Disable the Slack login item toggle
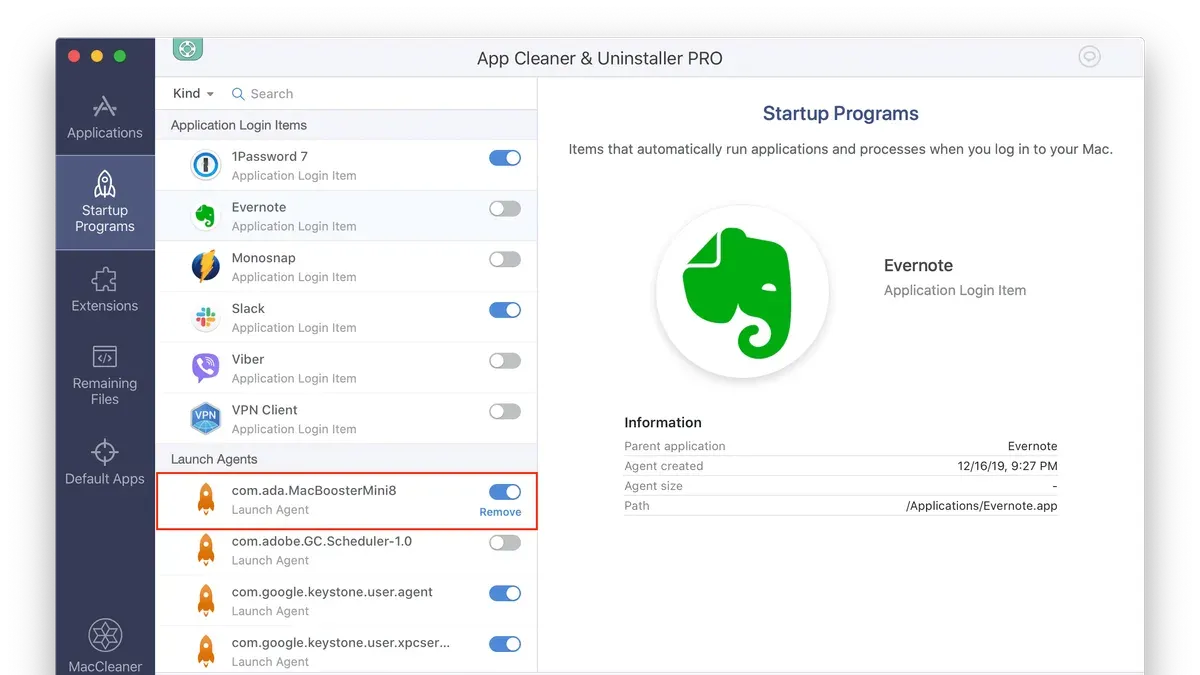This screenshot has height=675, width=1200. pos(505,310)
